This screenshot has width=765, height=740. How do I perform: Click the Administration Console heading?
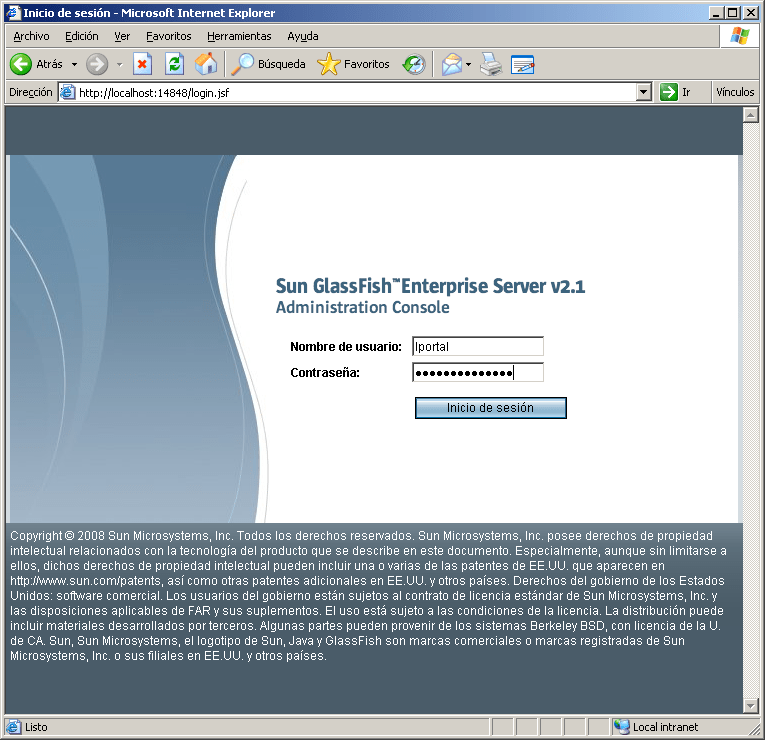tap(362, 307)
